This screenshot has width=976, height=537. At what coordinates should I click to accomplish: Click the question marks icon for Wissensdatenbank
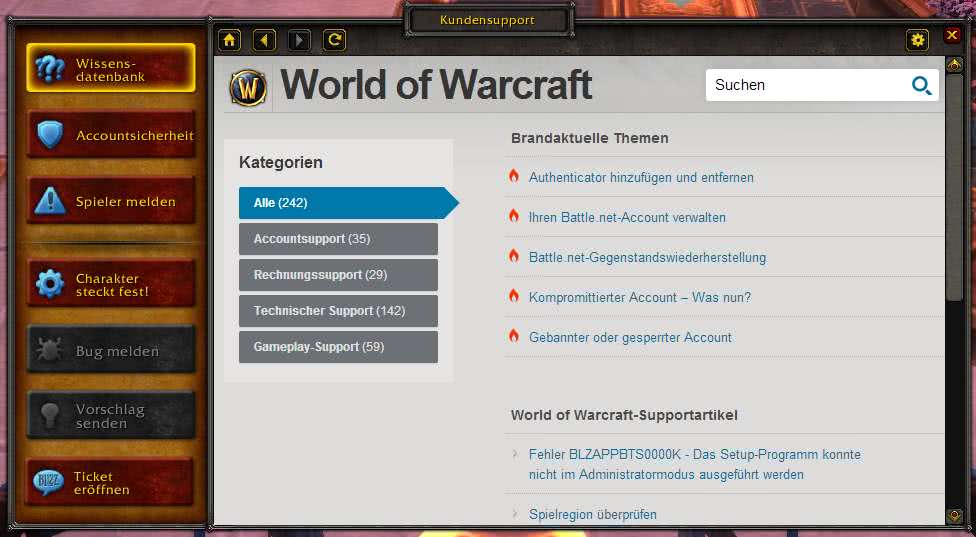click(50, 68)
